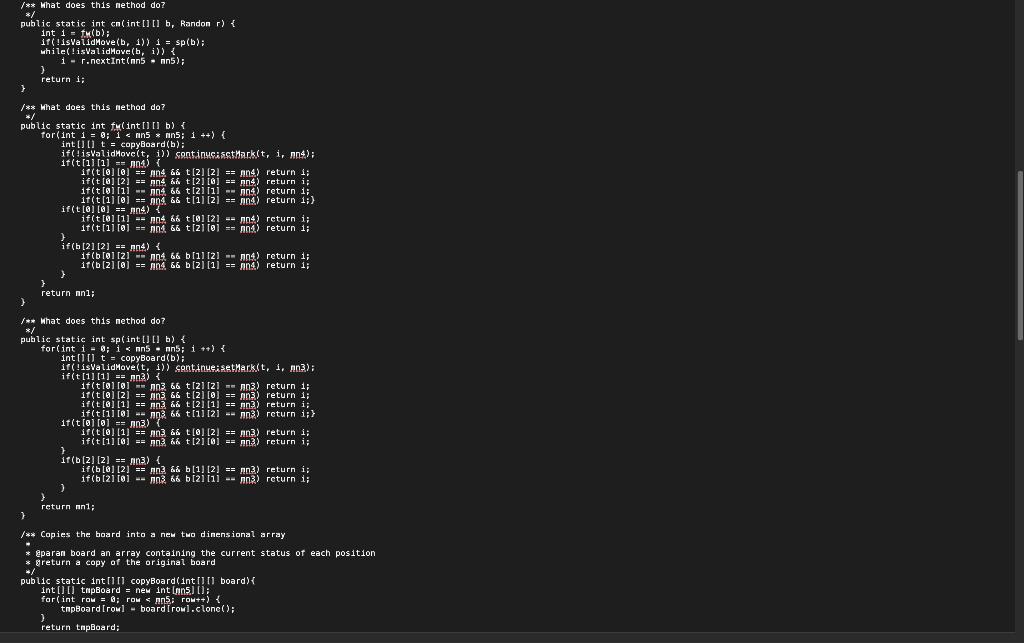This screenshot has height=643, width=1024.
Task: Click 'if(t[0][1] == mn4 && t[0][2] == mn4) return i;'
Action: click(x=195, y=219)
